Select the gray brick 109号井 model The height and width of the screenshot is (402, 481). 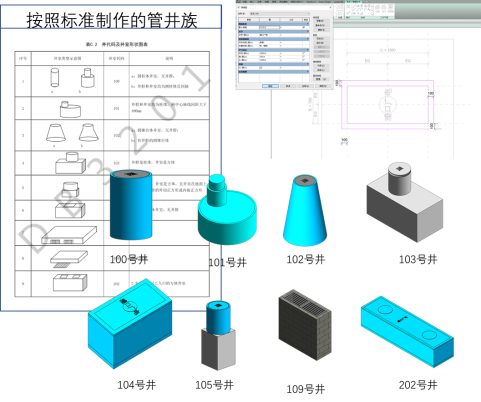(x=305, y=325)
